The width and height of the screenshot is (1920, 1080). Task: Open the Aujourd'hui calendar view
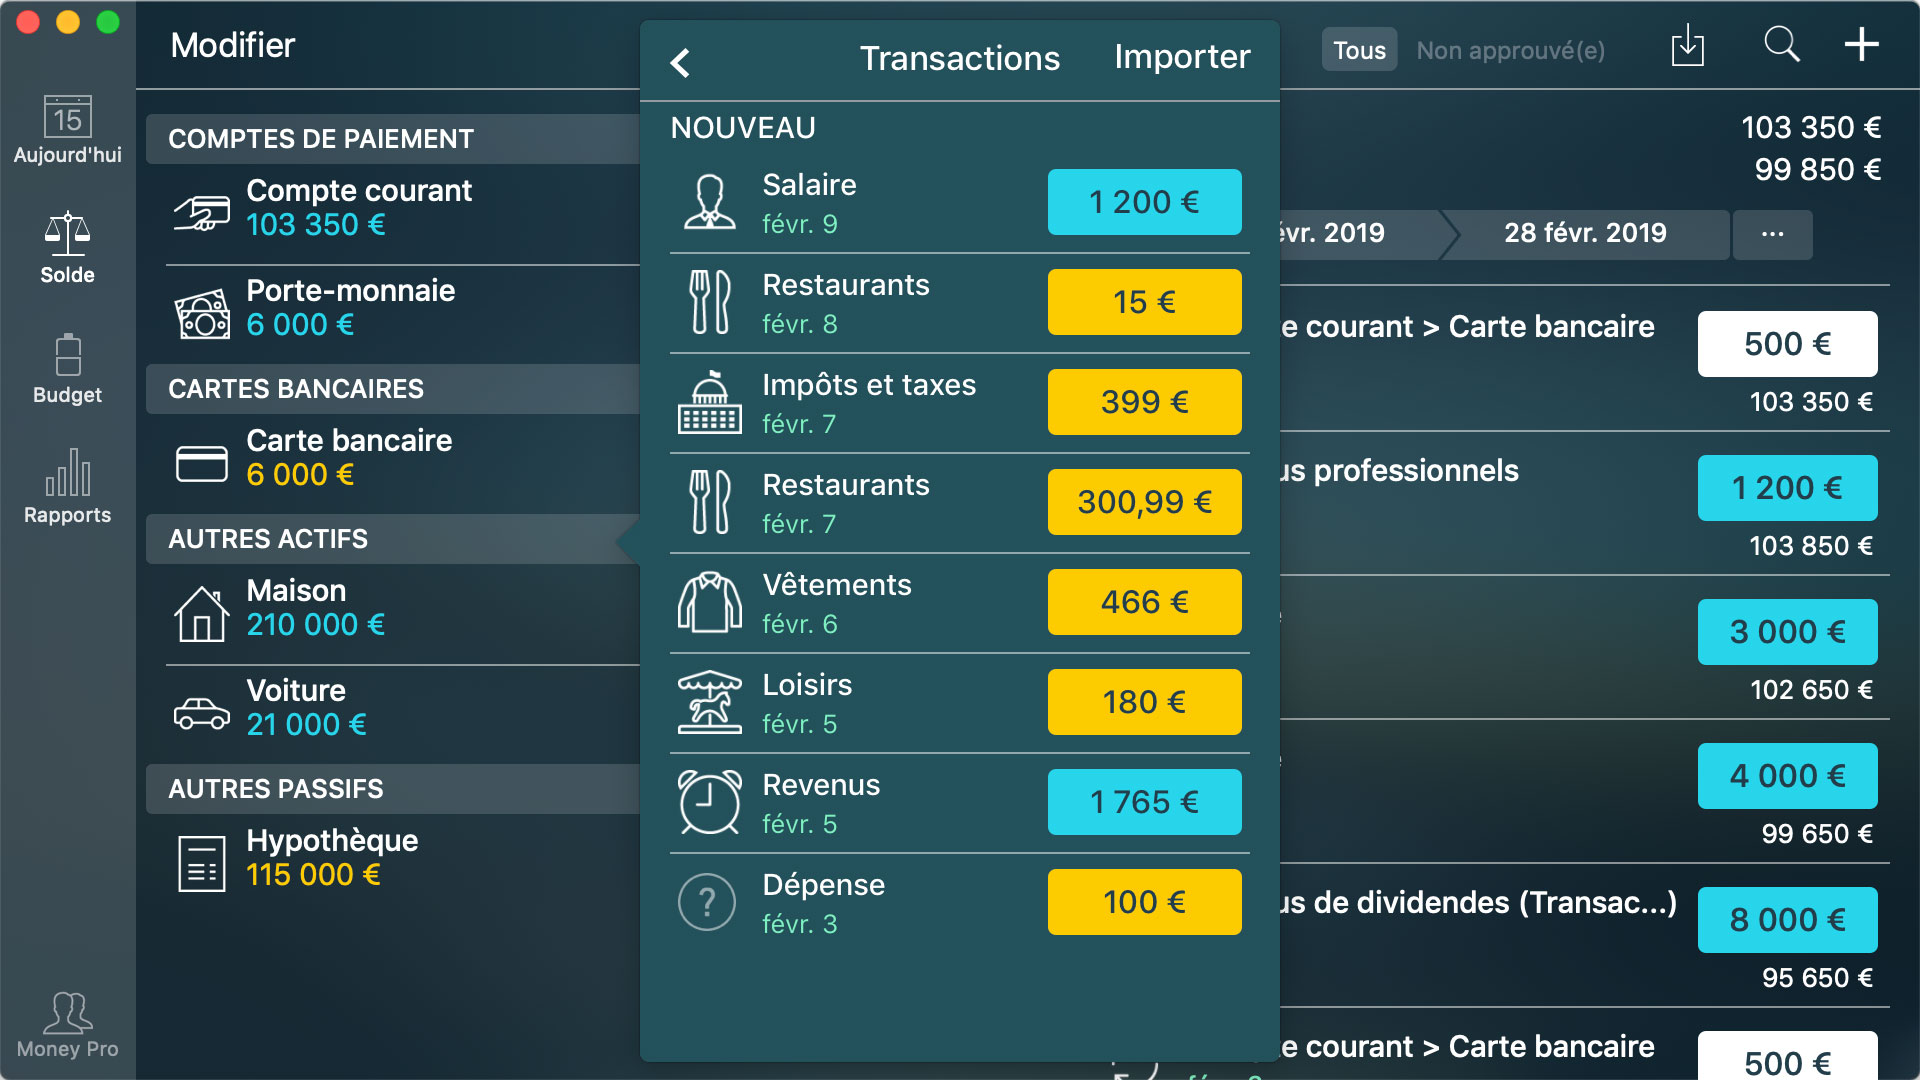click(66, 130)
